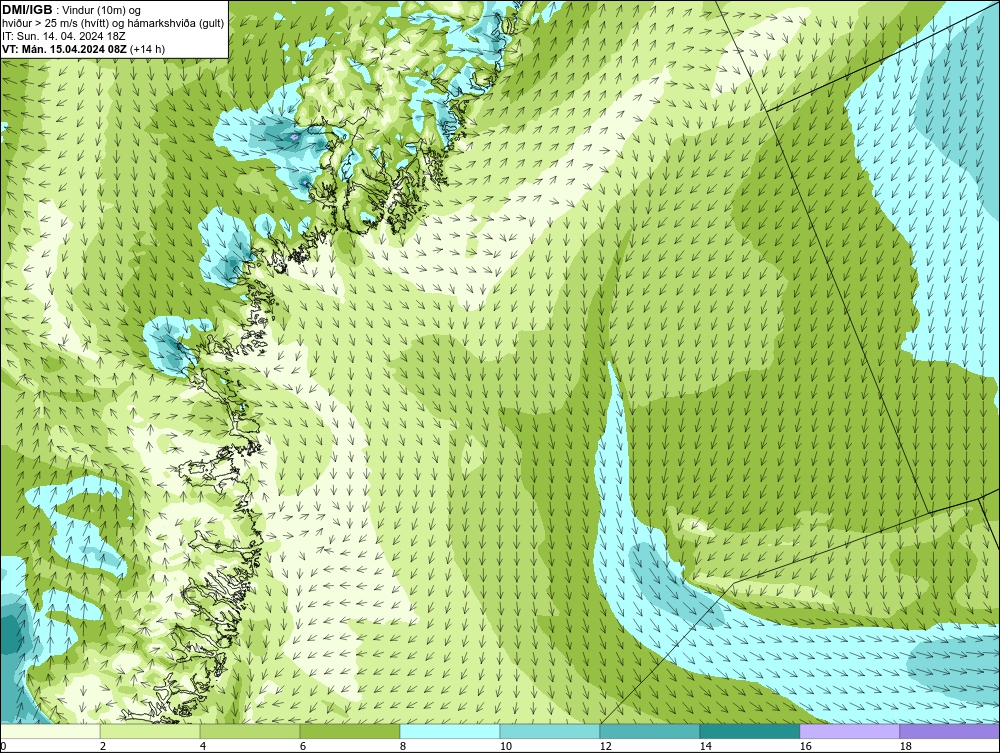Image resolution: width=1000 pixels, height=753 pixels.
Task: Click the 'hviður > 25 m/s' description line
Action: point(113,24)
